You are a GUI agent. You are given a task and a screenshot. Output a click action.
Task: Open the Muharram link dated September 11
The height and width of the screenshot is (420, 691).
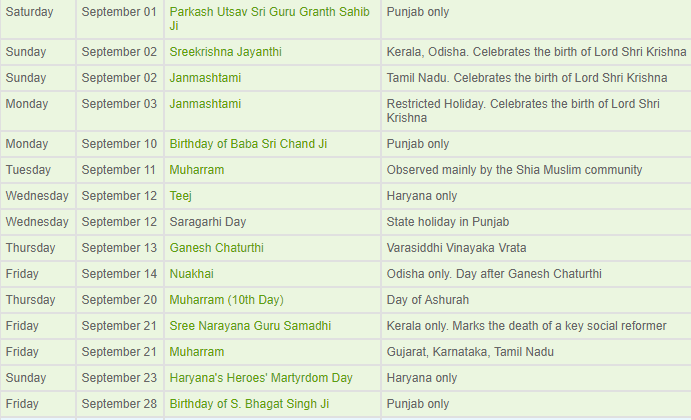(x=197, y=170)
